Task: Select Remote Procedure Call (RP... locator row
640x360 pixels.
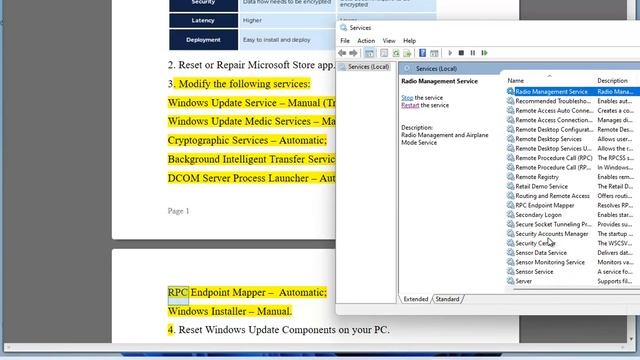Action: click(x=573, y=167)
